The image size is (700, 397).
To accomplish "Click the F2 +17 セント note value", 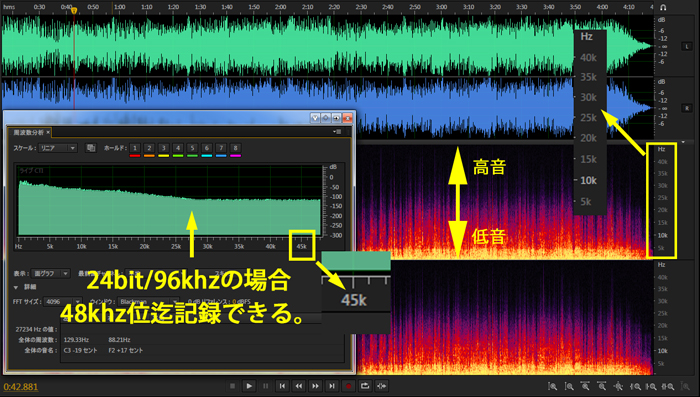I will point(125,351).
